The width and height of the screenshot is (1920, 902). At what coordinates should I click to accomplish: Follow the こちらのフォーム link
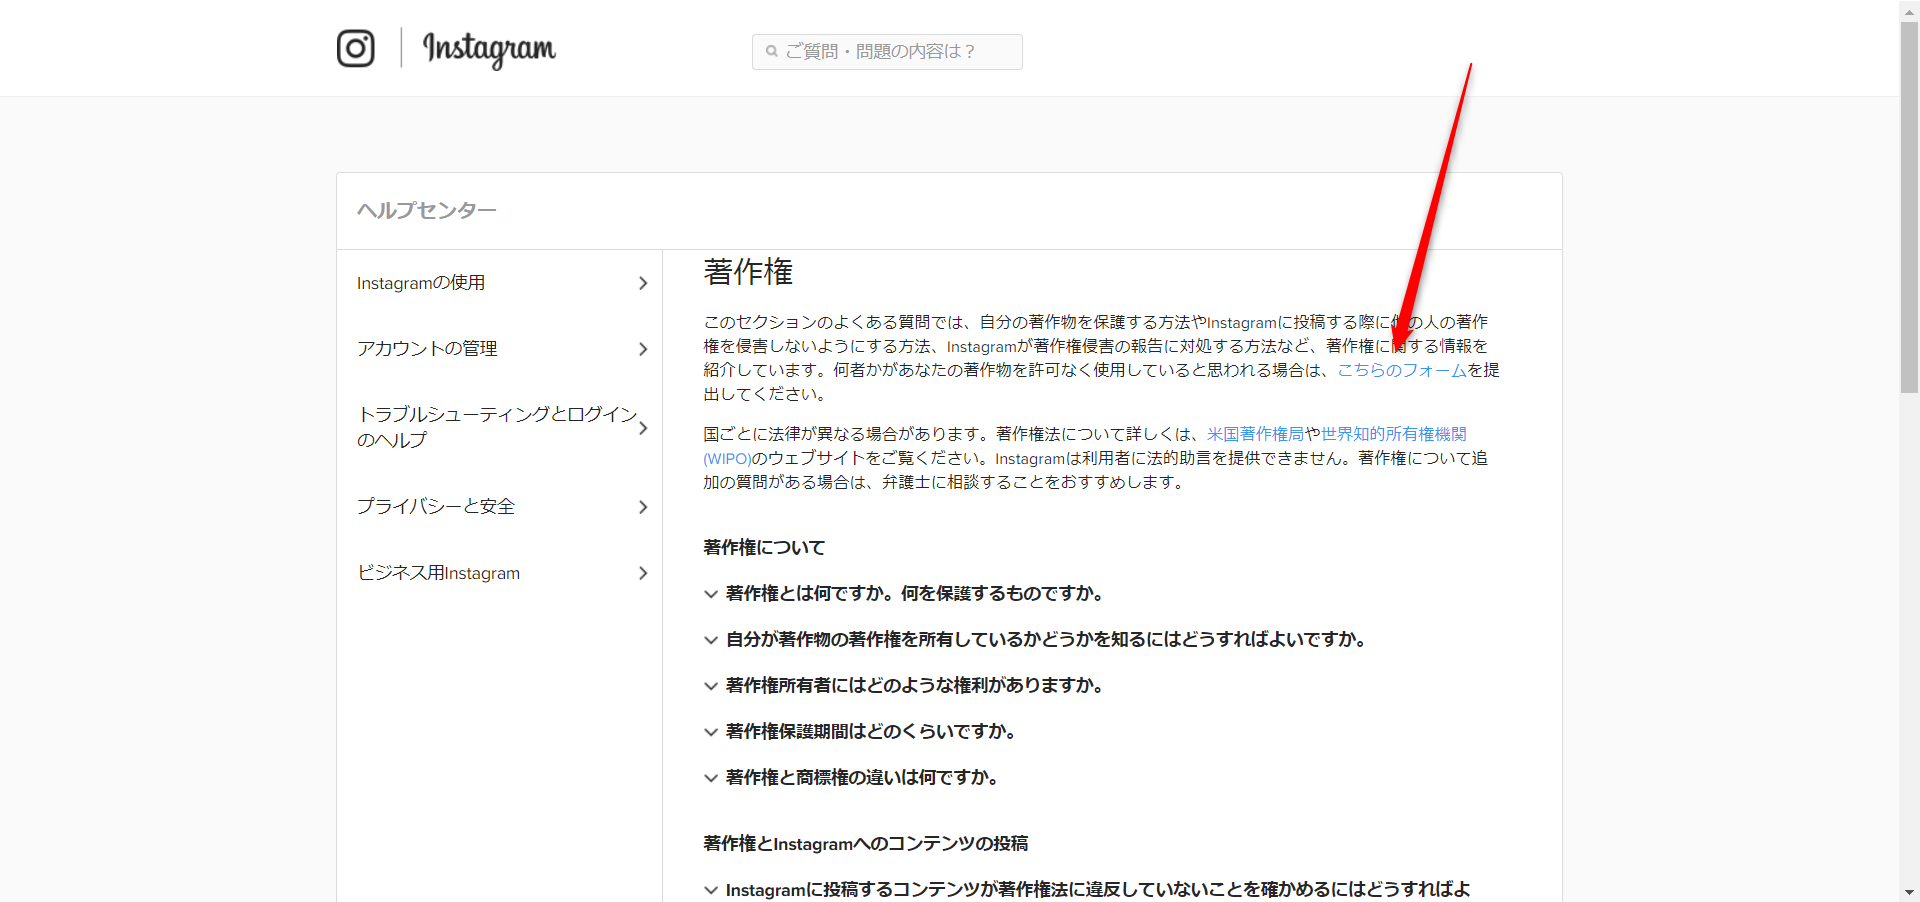[1402, 370]
